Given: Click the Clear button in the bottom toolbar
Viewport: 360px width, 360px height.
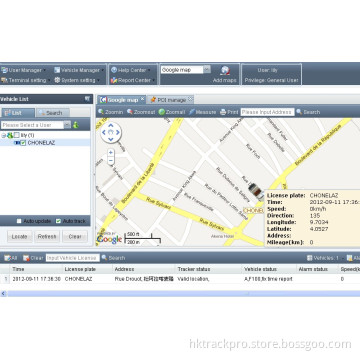Looking at the screenshot, I should pyautogui.click(x=33, y=258).
